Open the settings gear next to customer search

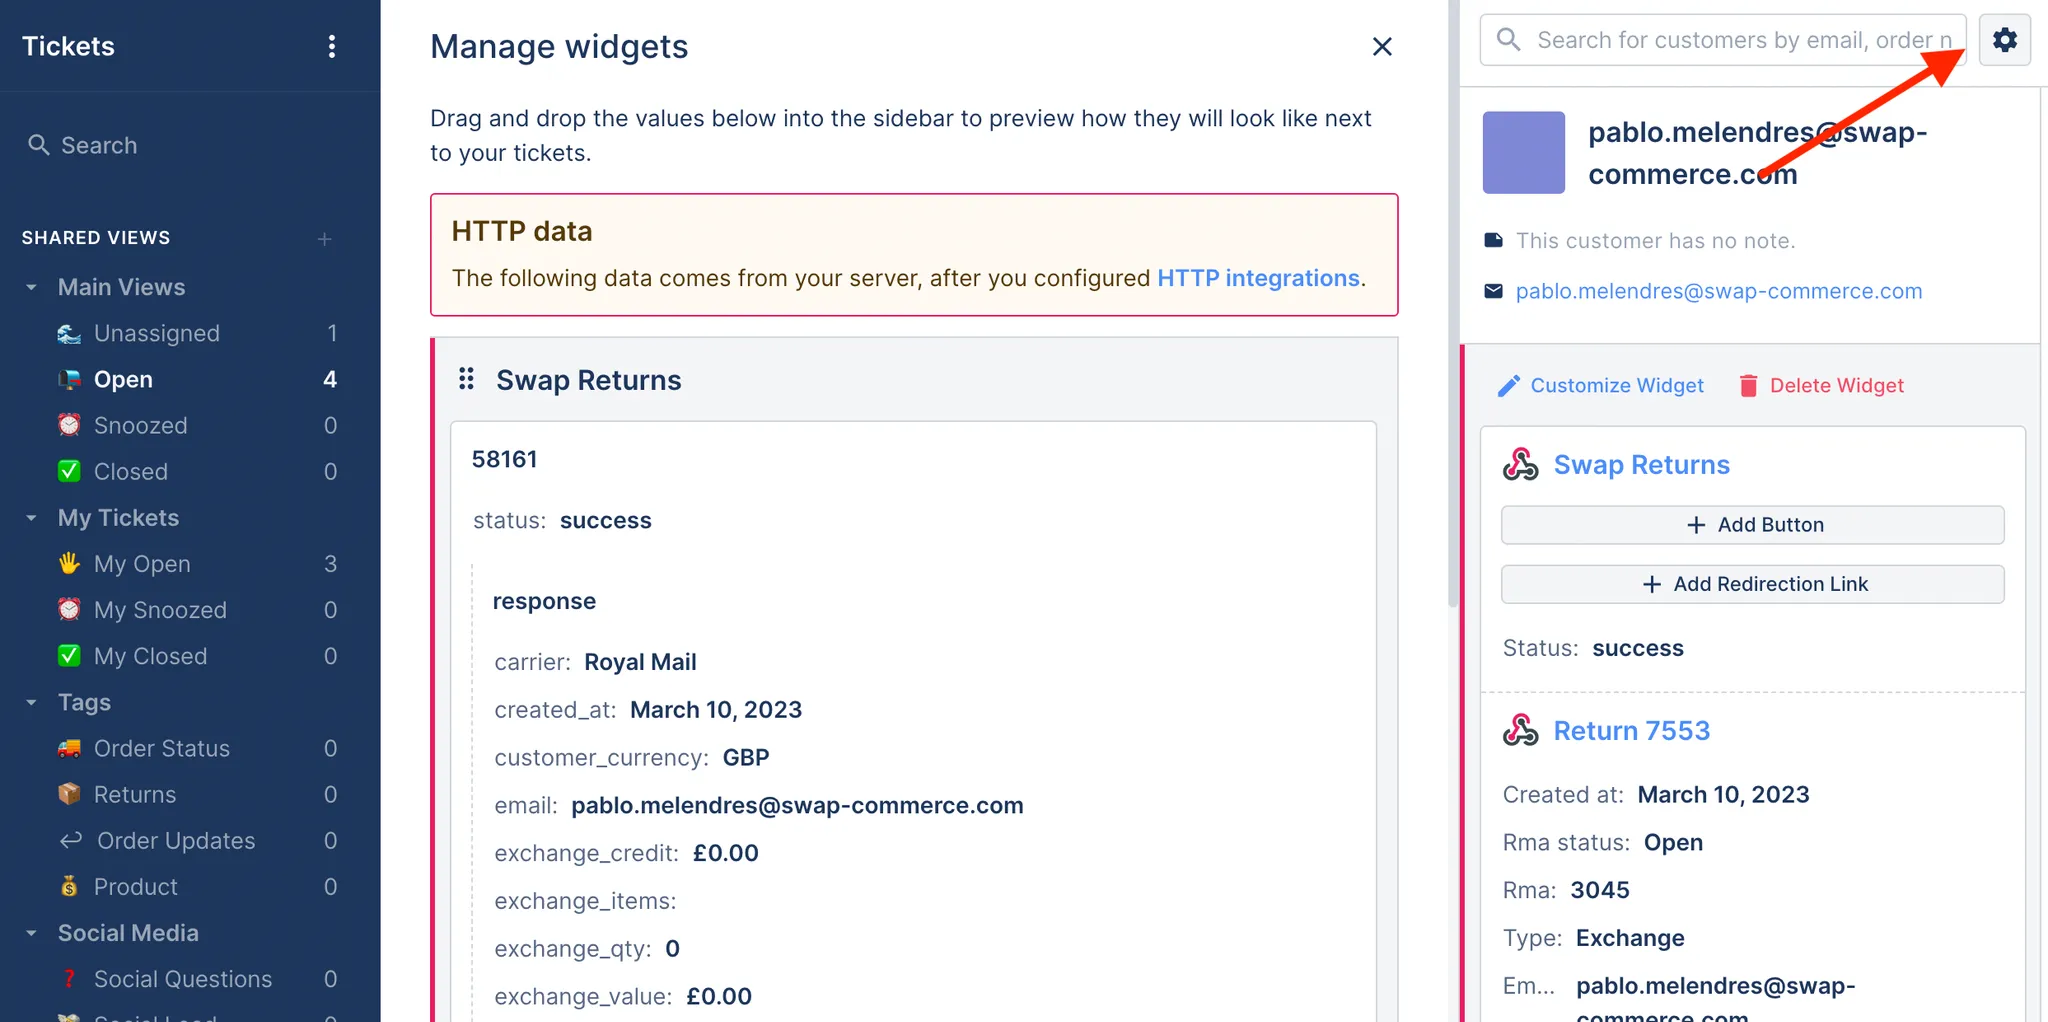click(2004, 40)
